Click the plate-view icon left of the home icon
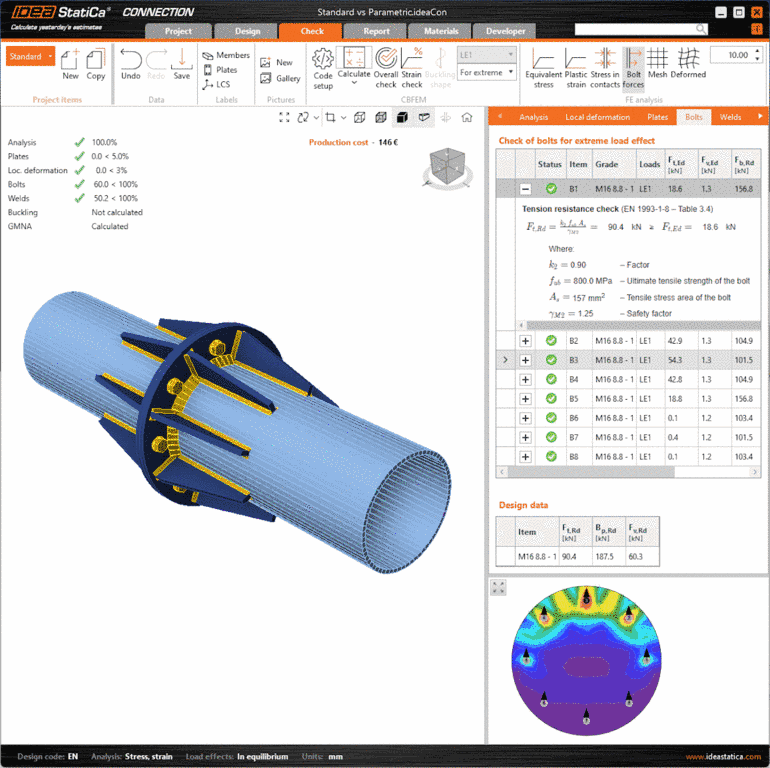The image size is (770, 768). tap(445, 117)
